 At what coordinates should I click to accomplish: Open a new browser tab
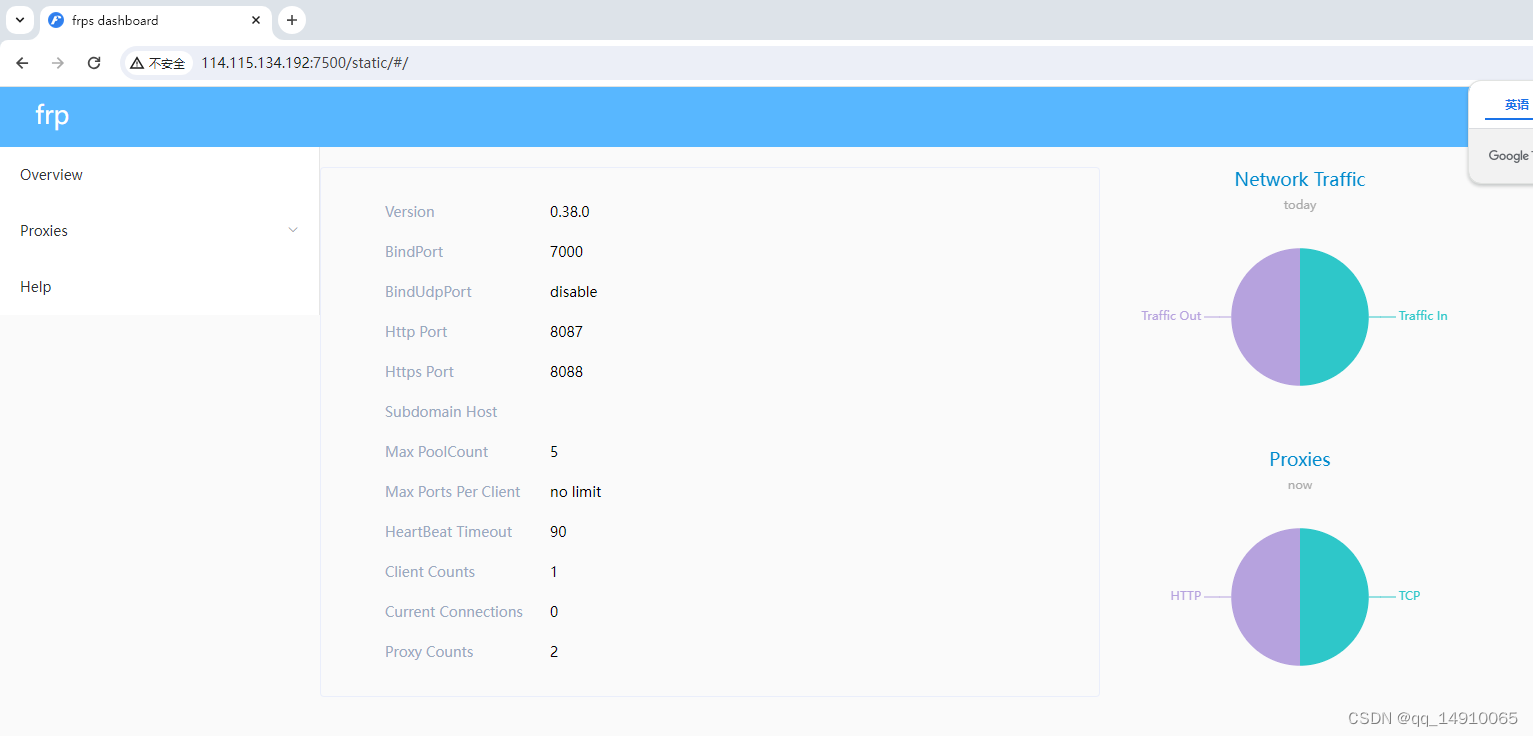coord(291,20)
